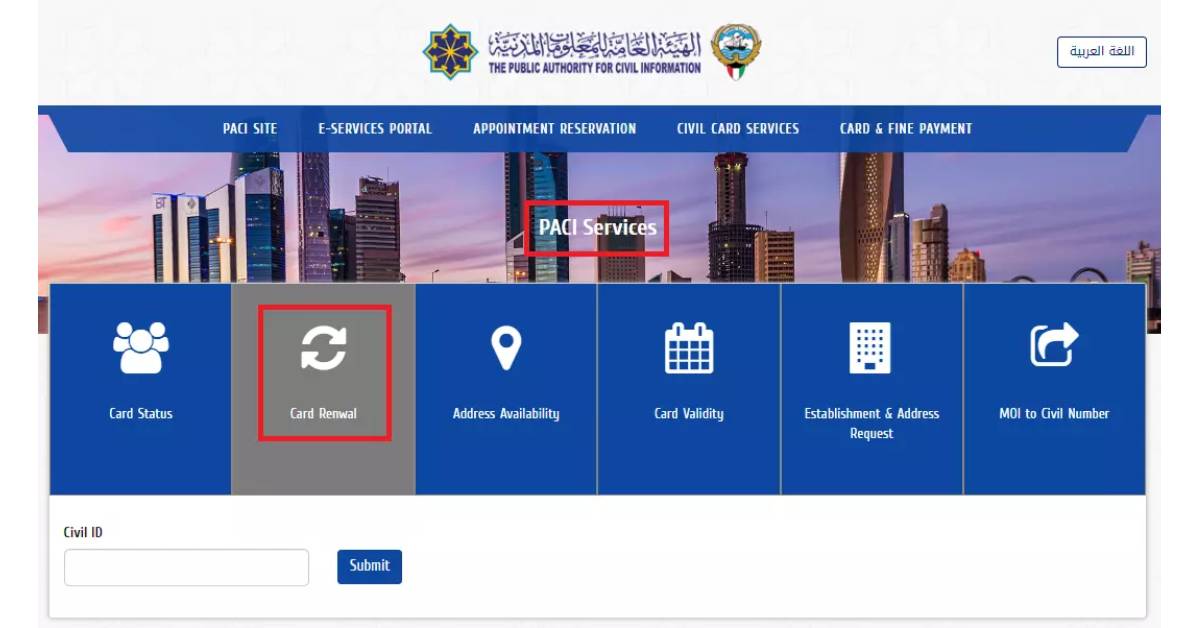Screen dimensions: 1200x628
Task: Focus the Civil ID input field
Action: point(187,567)
